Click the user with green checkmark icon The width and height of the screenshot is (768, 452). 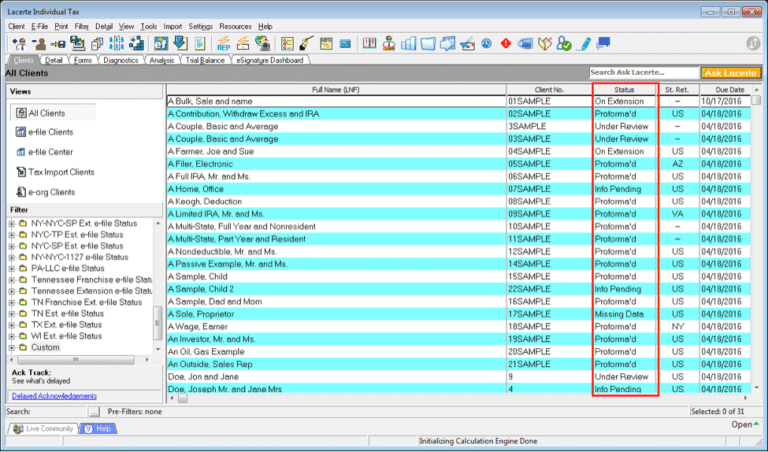click(565, 43)
